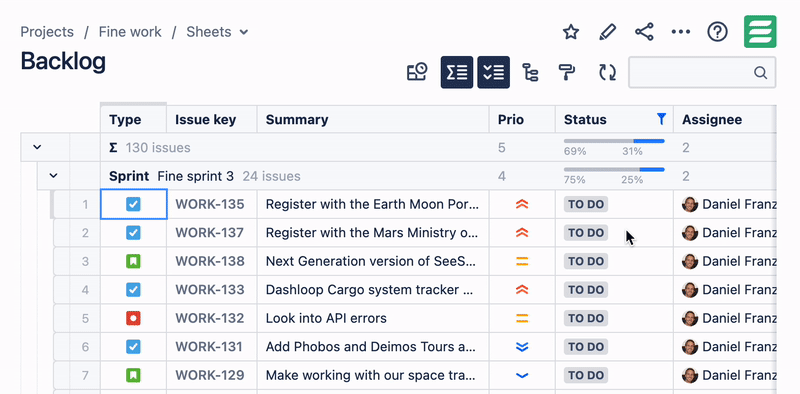Open the board with clock icon
Viewport: 800px width, 394px height.
pos(417,72)
